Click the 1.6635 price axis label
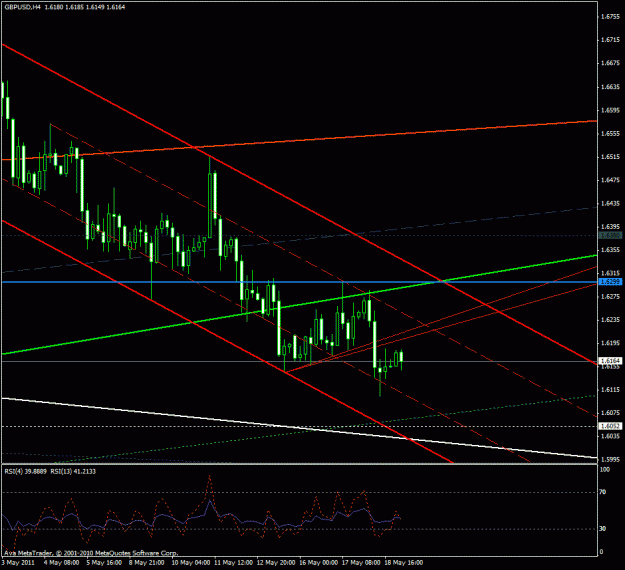The height and width of the screenshot is (570, 625). (610, 87)
